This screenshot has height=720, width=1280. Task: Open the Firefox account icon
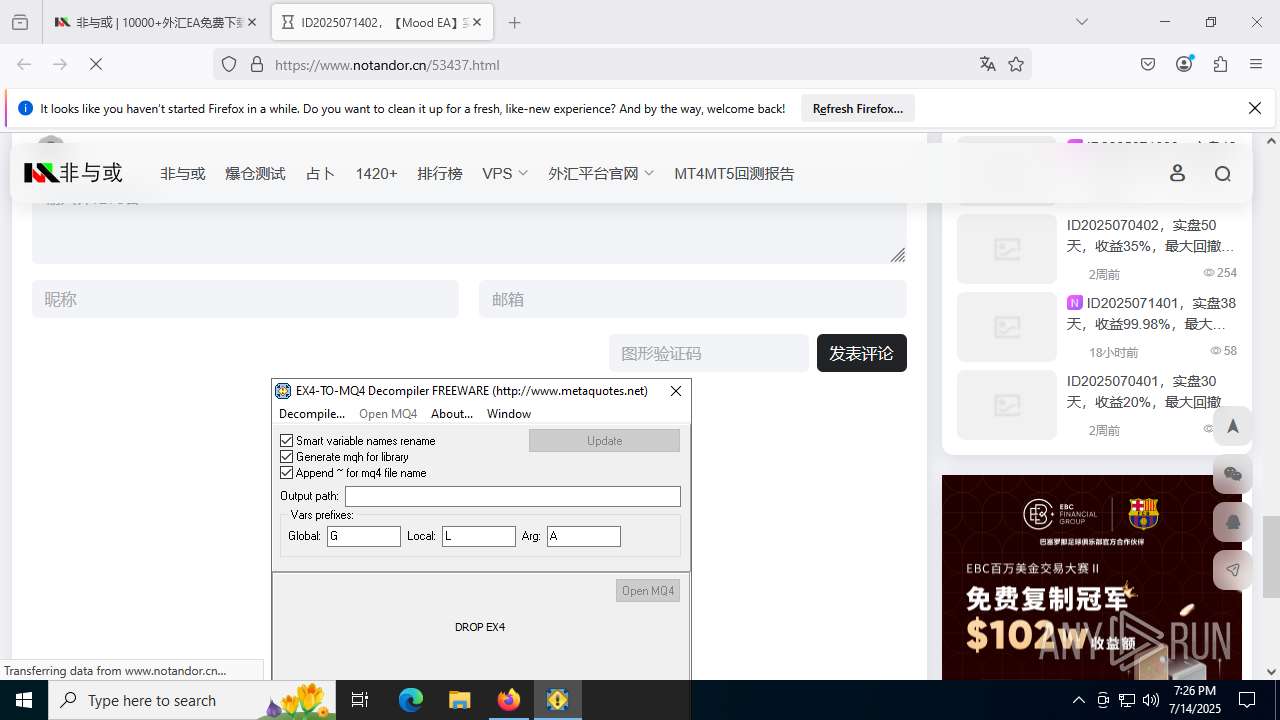(1184, 64)
